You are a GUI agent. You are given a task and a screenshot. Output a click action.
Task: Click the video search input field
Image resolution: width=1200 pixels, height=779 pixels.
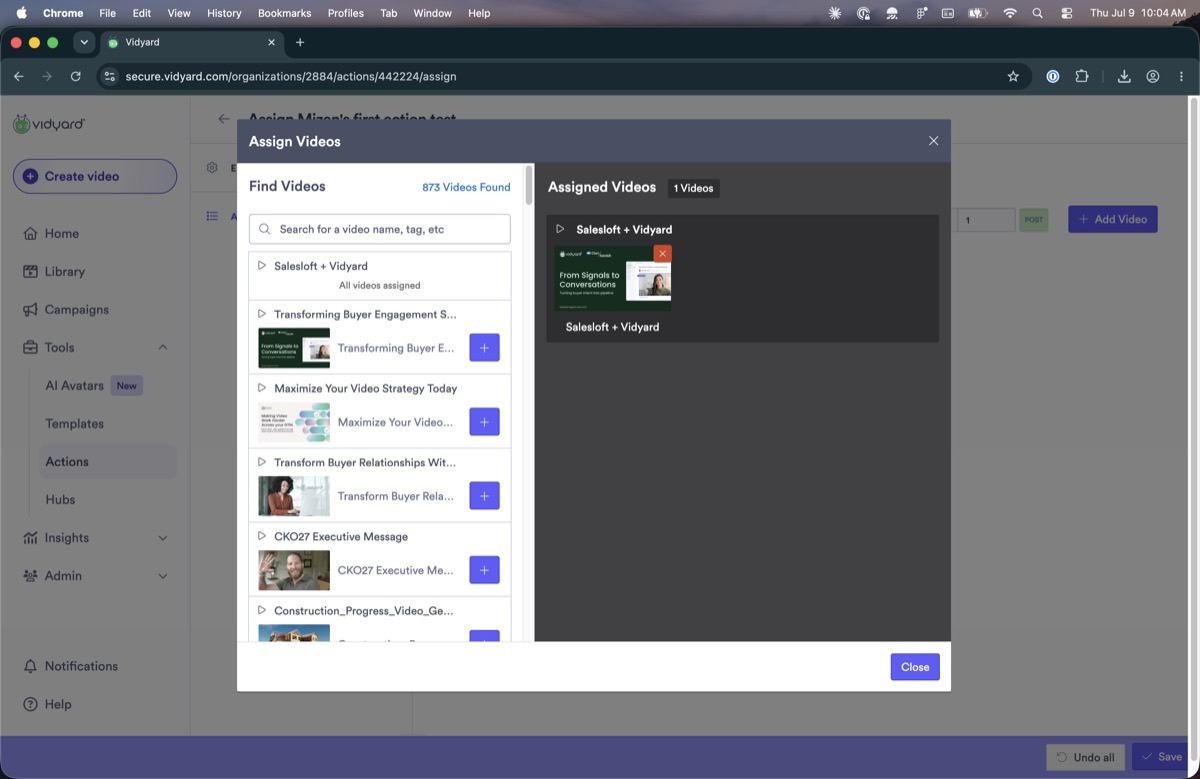(380, 229)
